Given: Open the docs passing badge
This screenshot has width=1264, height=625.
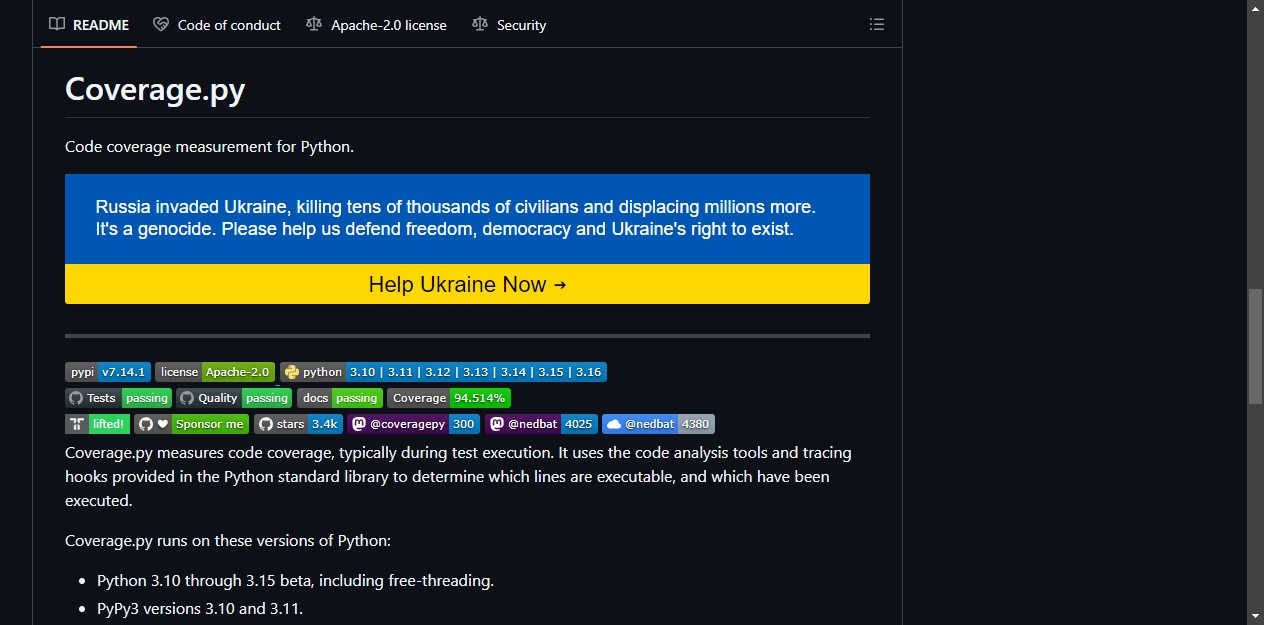Looking at the screenshot, I should click(x=340, y=398).
